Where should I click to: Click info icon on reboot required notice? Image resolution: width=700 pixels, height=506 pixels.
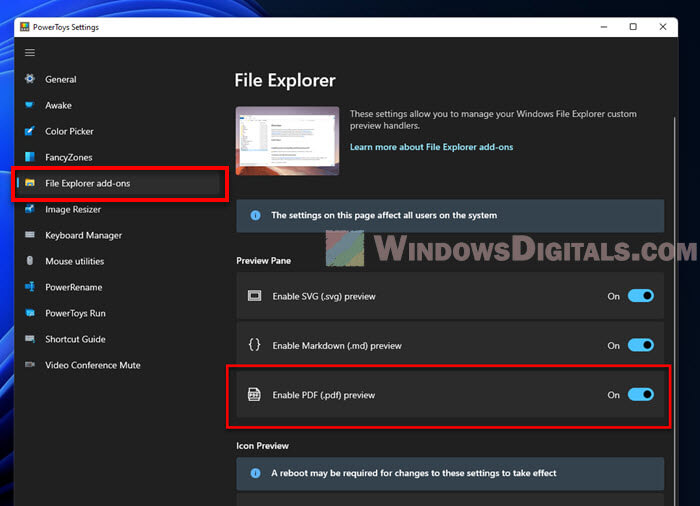click(x=255, y=473)
